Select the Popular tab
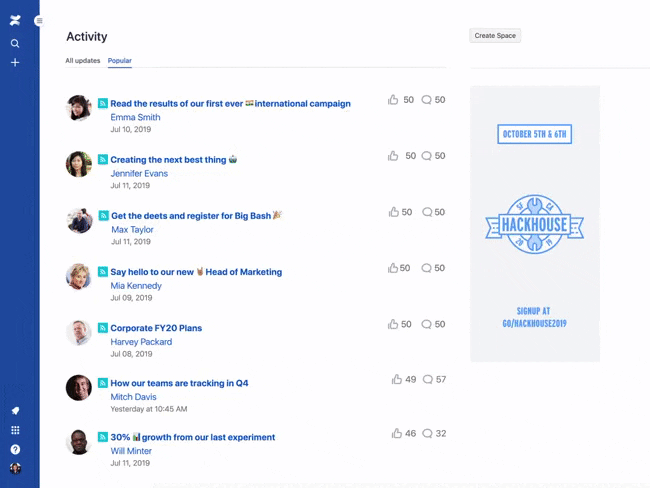 pyautogui.click(x=120, y=61)
